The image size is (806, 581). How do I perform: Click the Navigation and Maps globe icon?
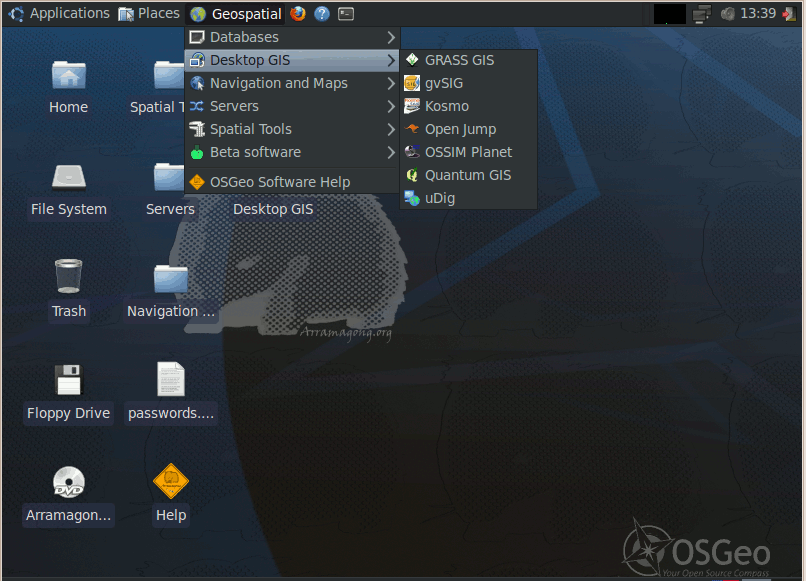(x=197, y=83)
